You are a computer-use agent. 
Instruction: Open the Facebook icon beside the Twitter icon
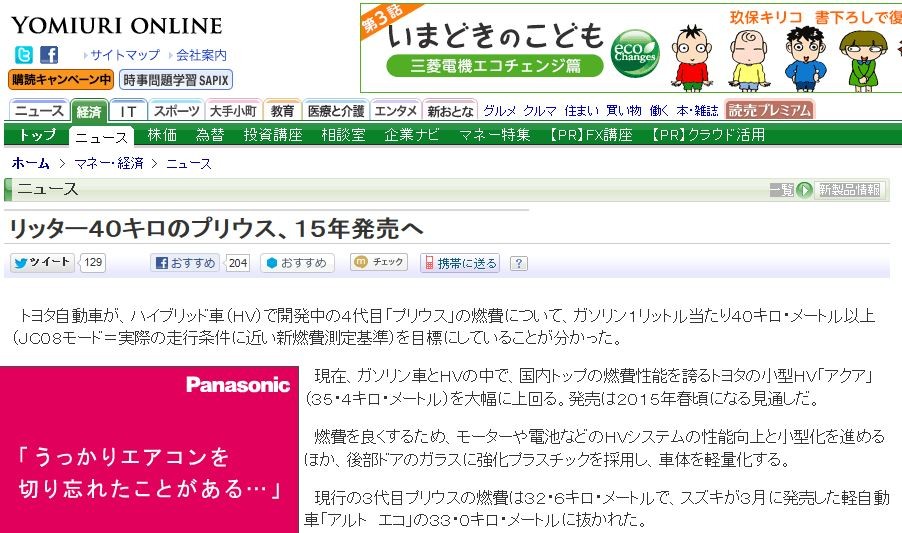tap(49, 55)
